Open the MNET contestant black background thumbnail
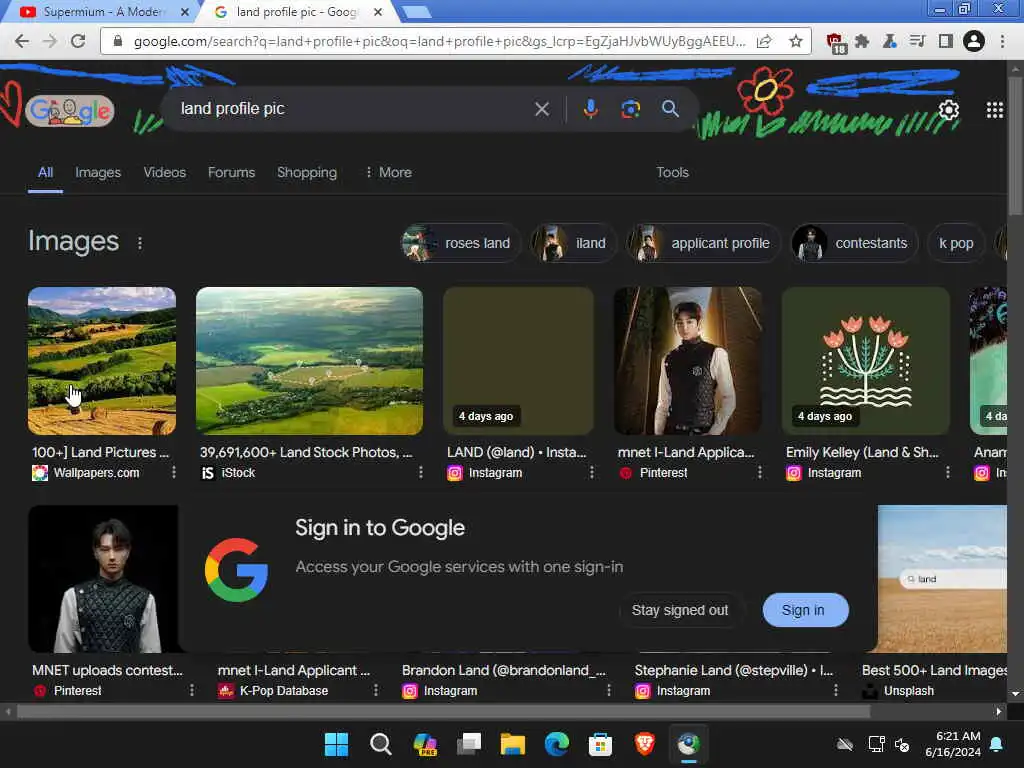The height and width of the screenshot is (768, 1024). pyautogui.click(x=103, y=579)
